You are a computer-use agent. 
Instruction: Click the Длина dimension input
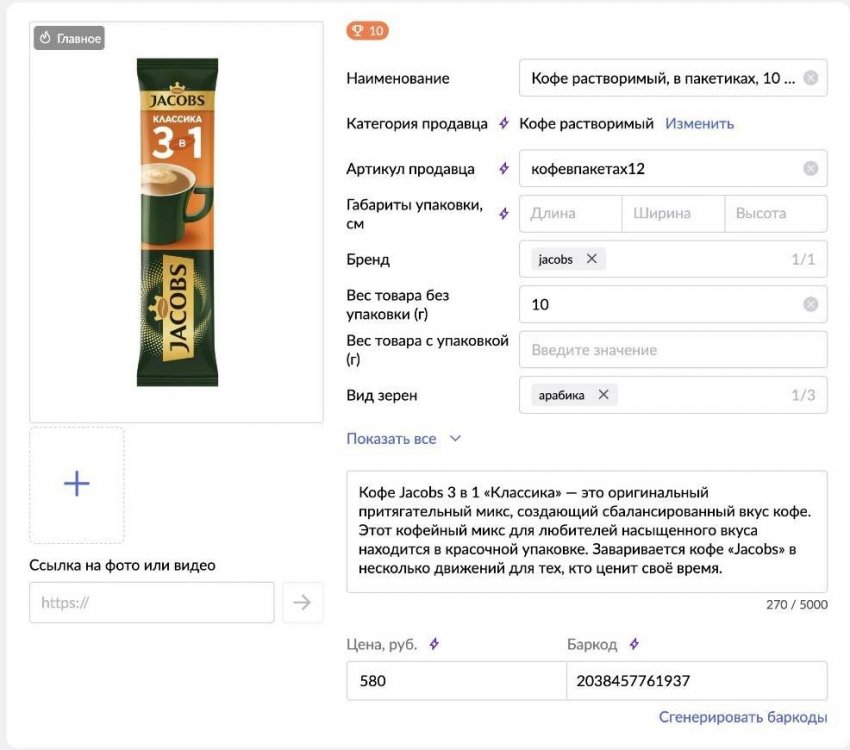[x=570, y=213]
